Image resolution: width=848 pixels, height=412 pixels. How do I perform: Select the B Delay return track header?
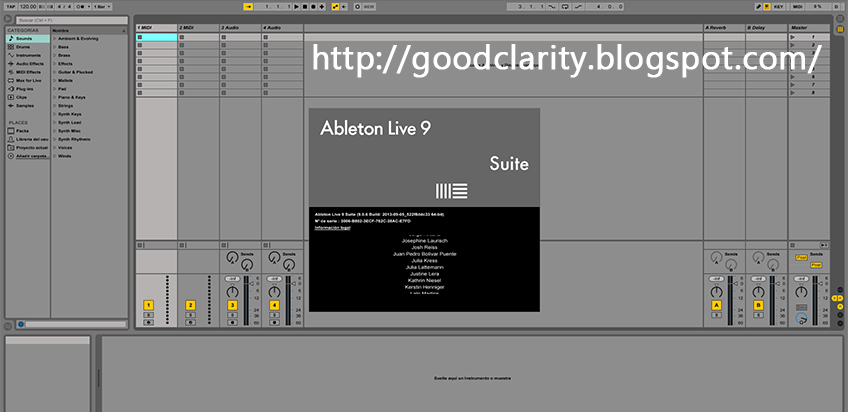[766, 28]
